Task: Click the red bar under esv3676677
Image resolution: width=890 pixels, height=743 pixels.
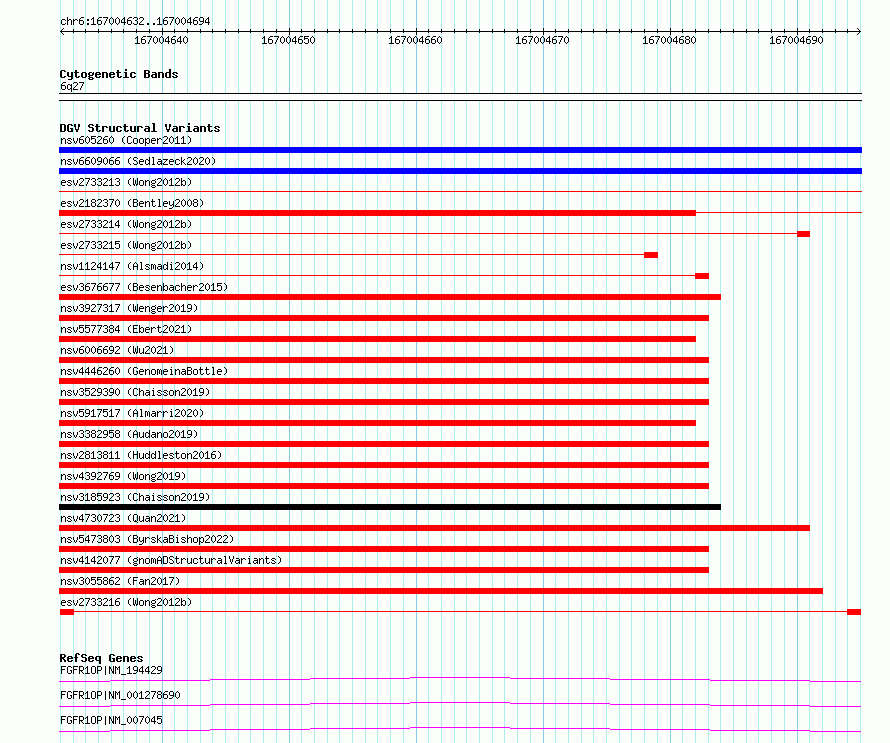Action: click(x=390, y=297)
